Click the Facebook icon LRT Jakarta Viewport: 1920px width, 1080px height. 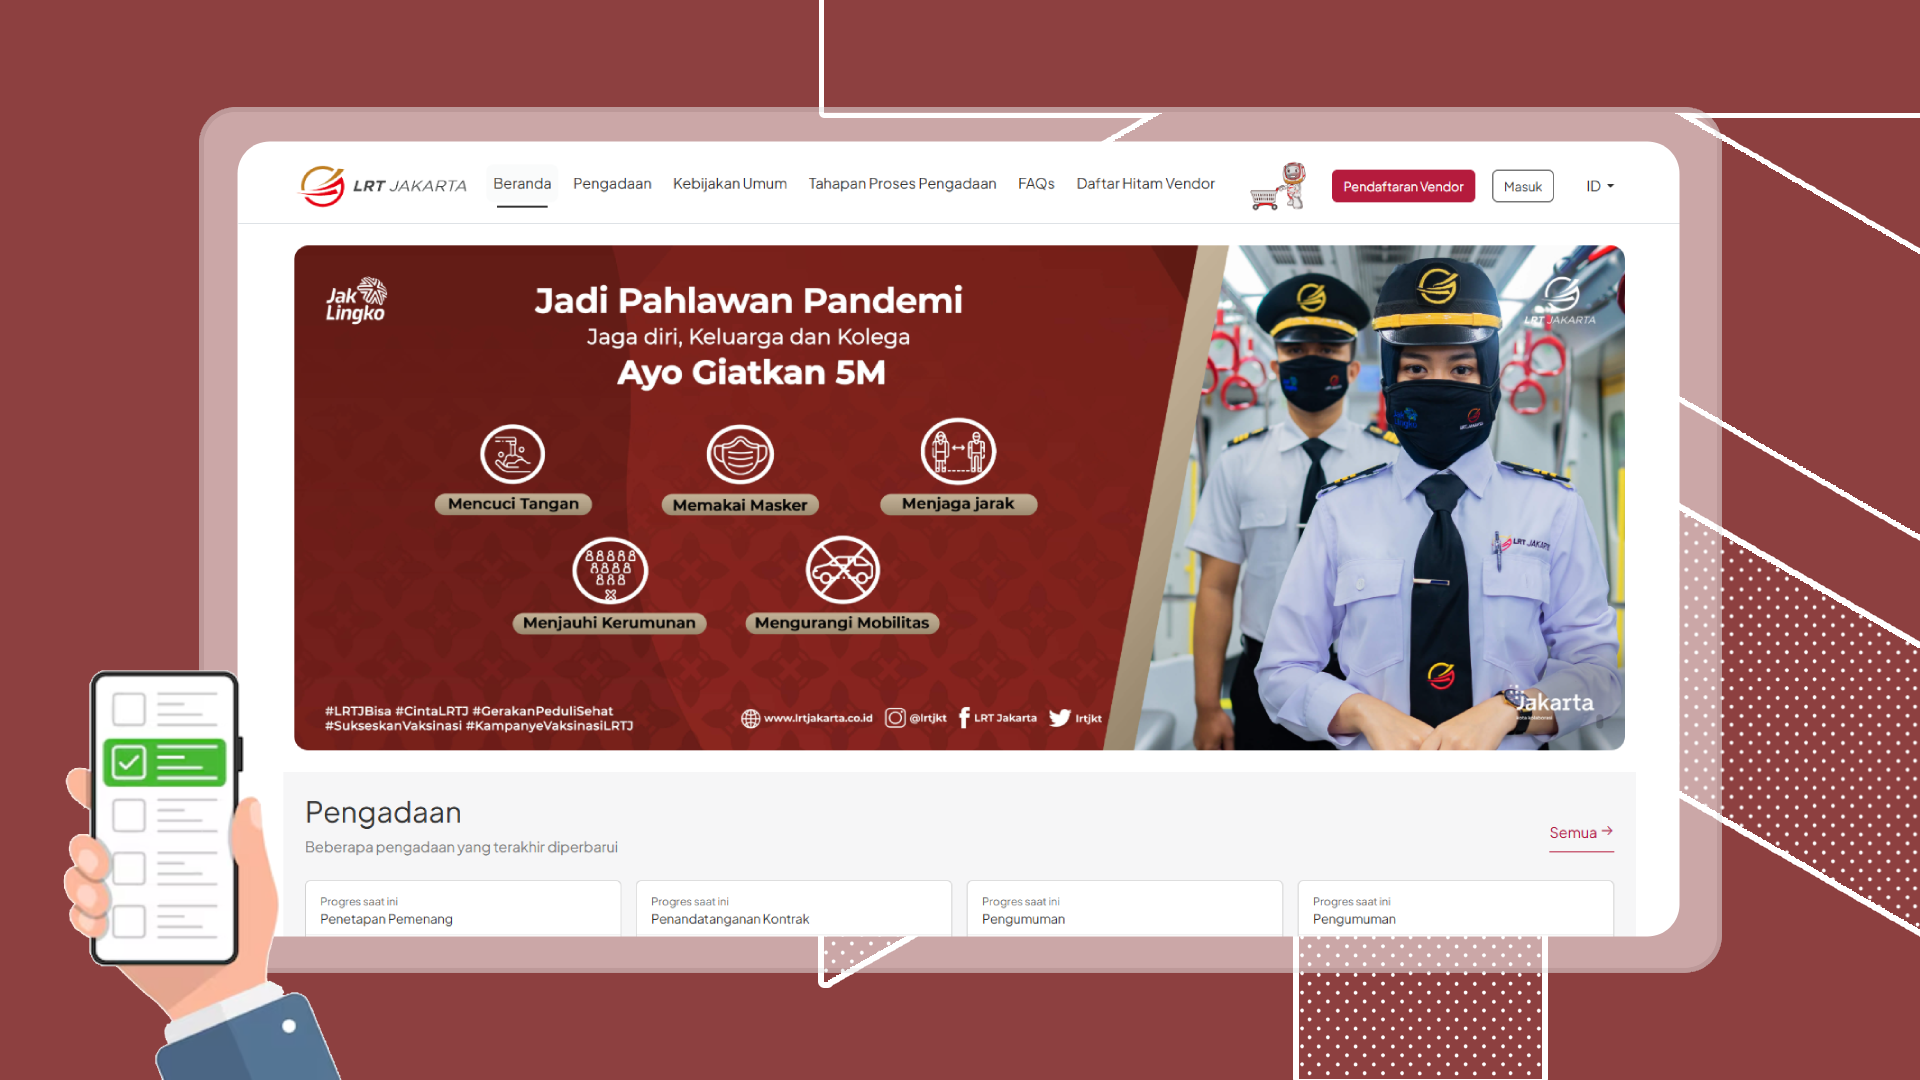tap(964, 718)
